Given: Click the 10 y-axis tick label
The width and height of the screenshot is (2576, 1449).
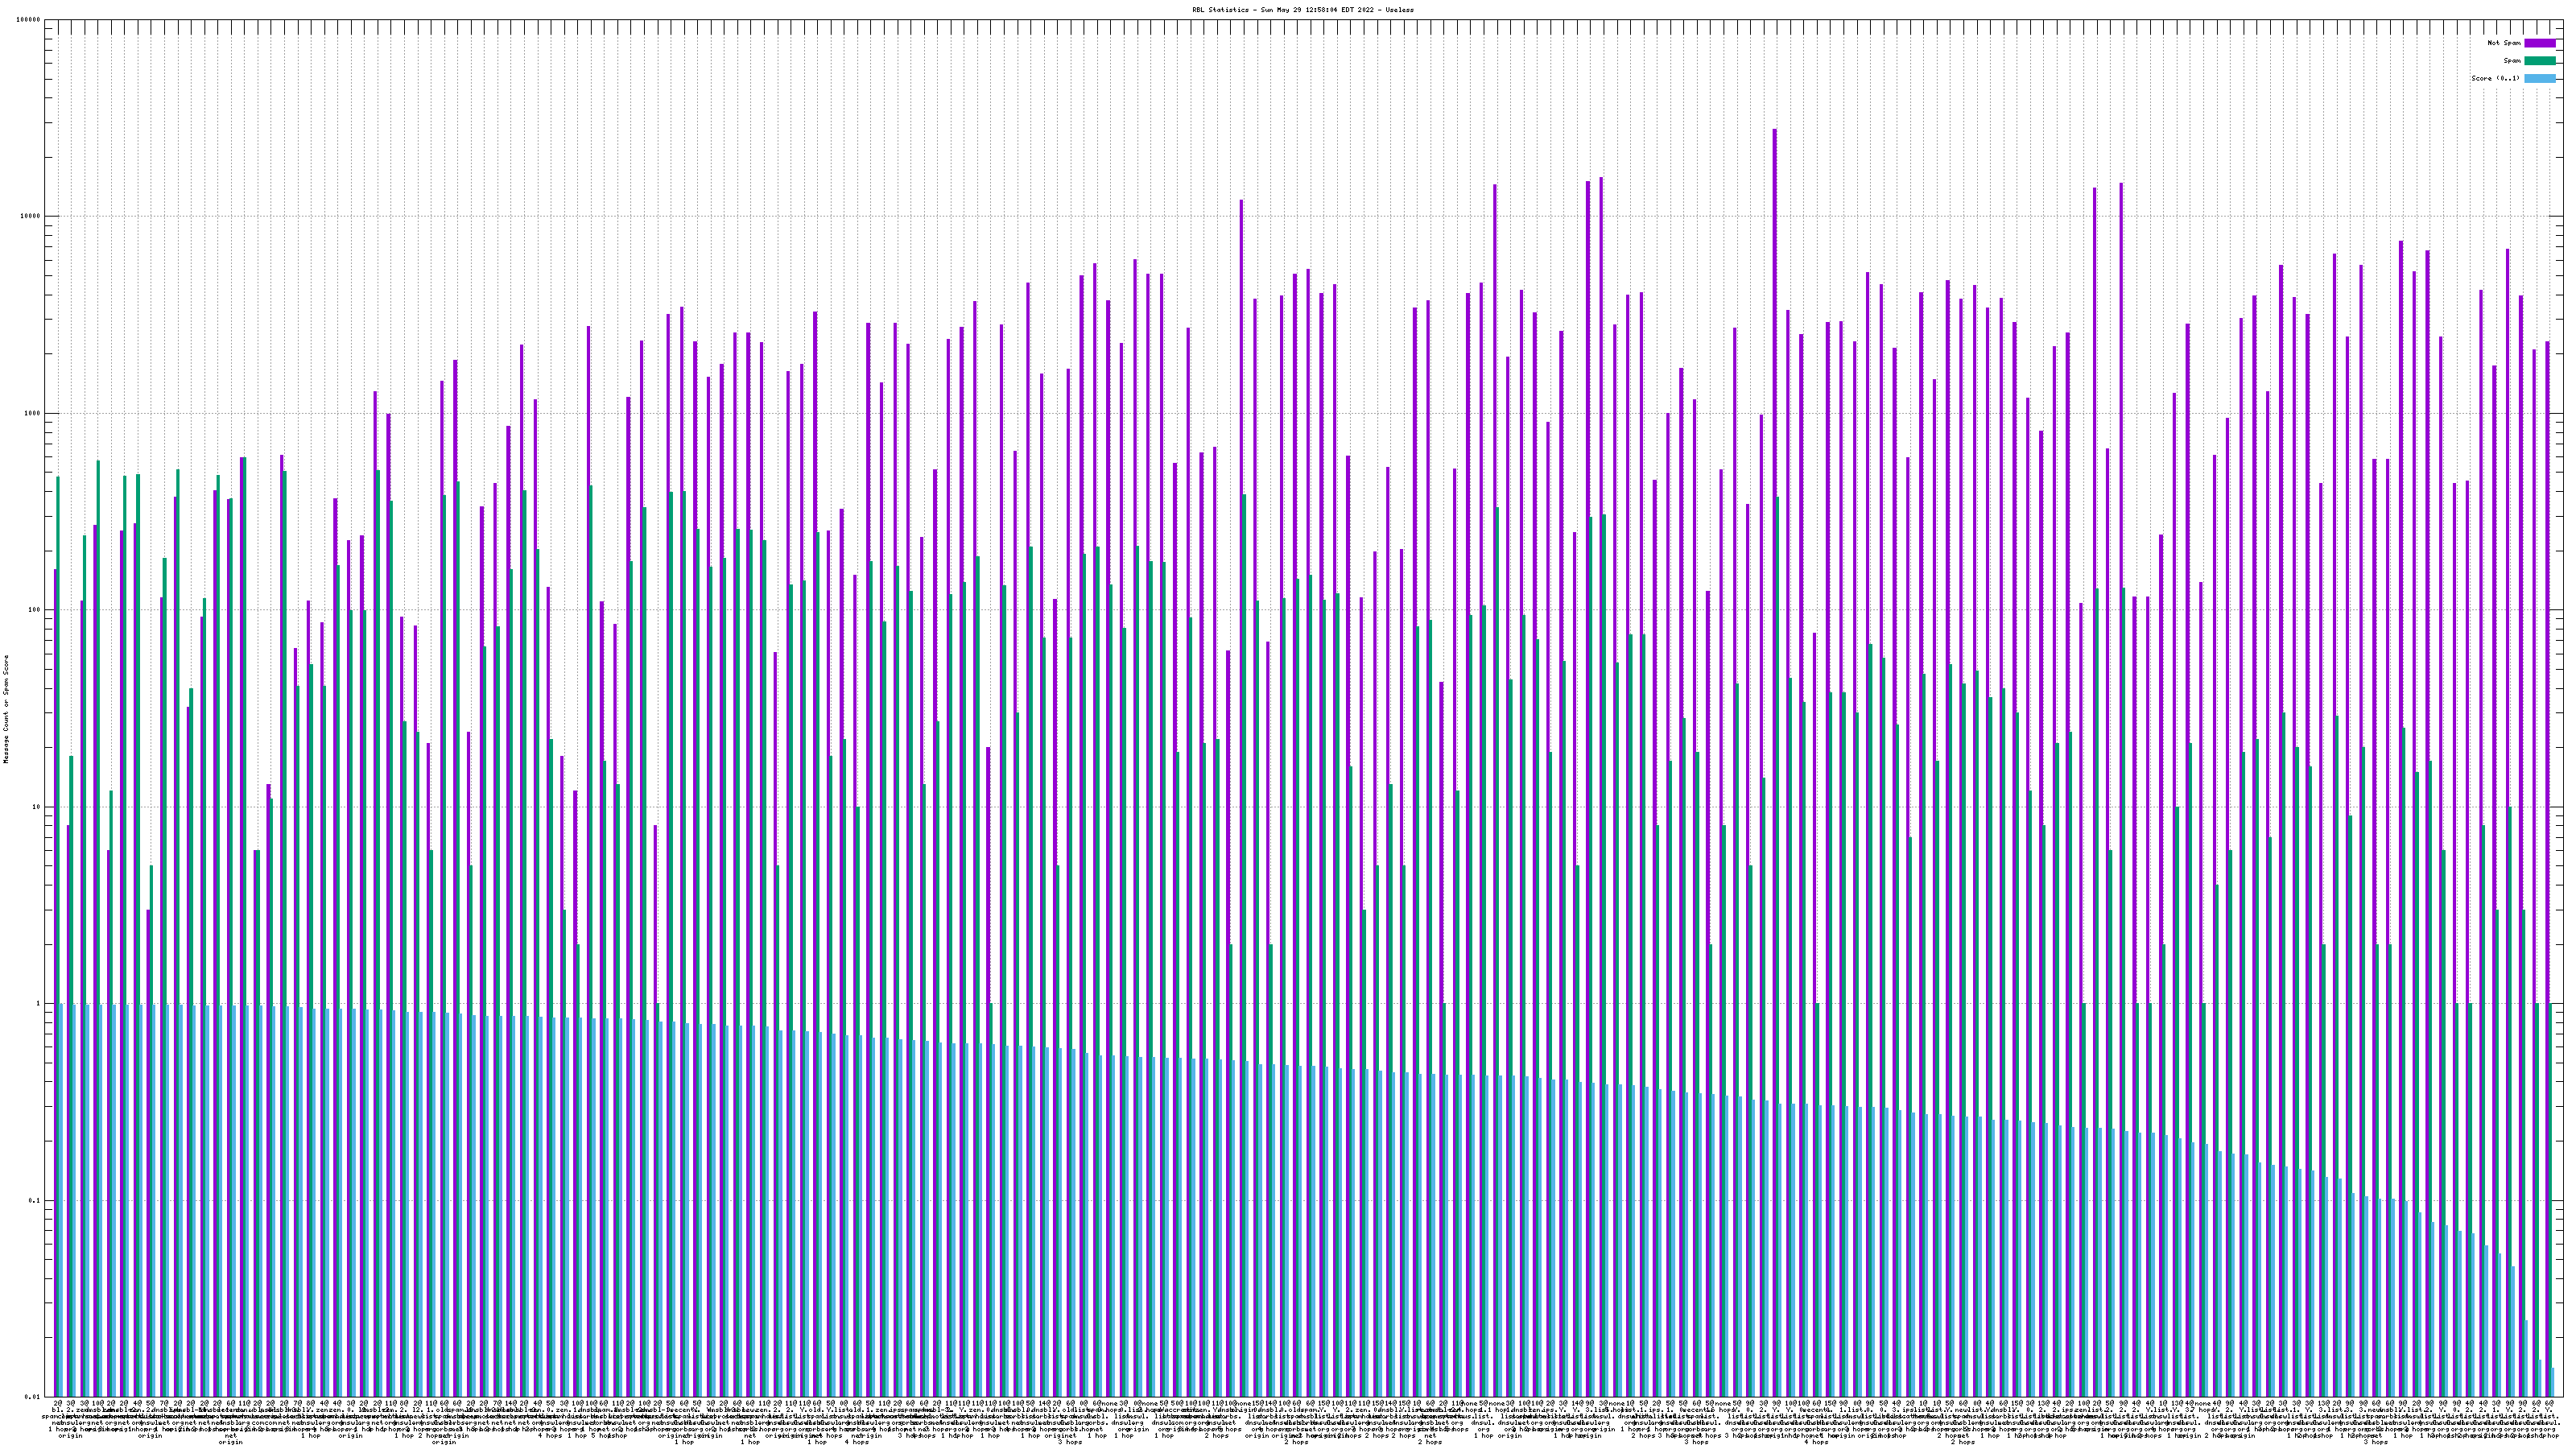Looking at the screenshot, I should click(37, 807).
